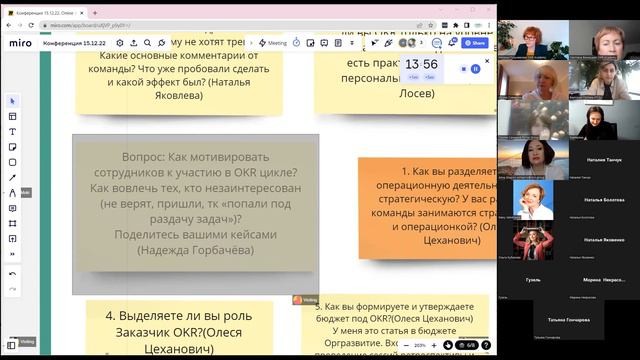Go to the Miro home logo
Image resolution: width=640 pixels, height=360 pixels.
coord(20,43)
